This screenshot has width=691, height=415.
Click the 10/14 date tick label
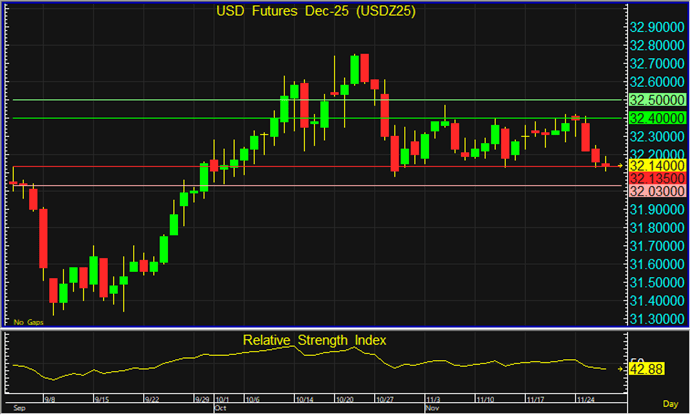pyautogui.click(x=296, y=398)
